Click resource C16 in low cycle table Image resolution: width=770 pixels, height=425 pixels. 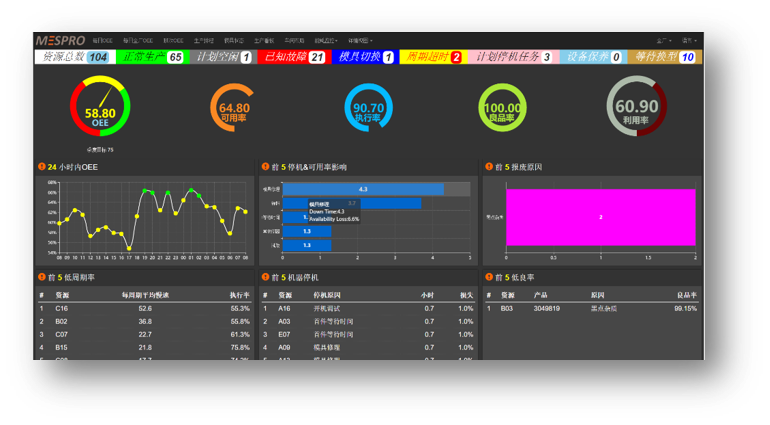pyautogui.click(x=61, y=309)
